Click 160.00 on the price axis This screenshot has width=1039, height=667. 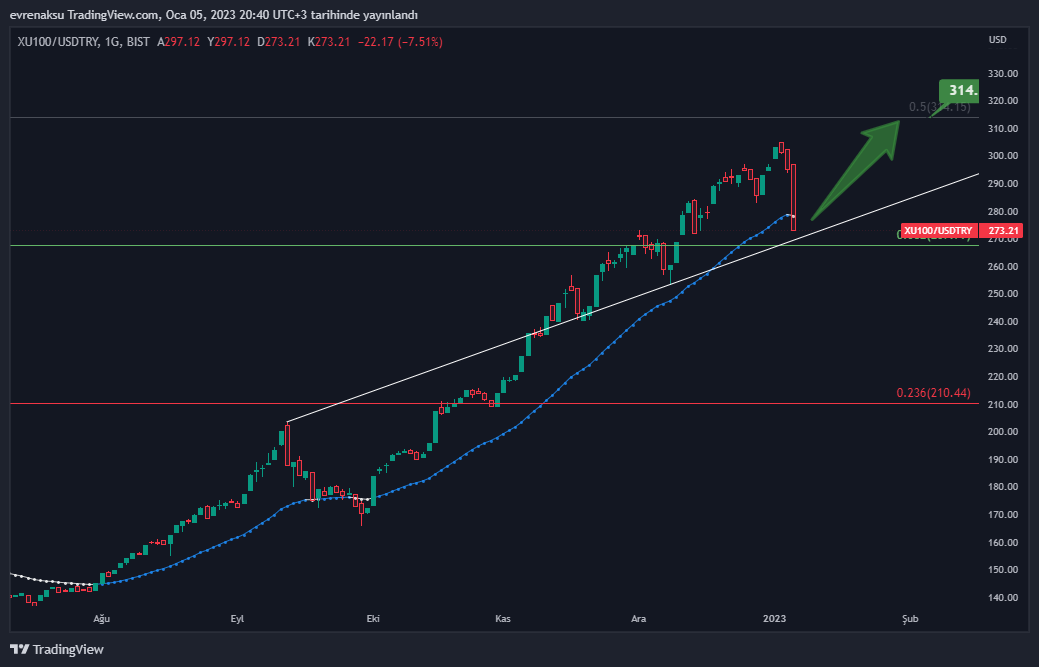[1003, 542]
